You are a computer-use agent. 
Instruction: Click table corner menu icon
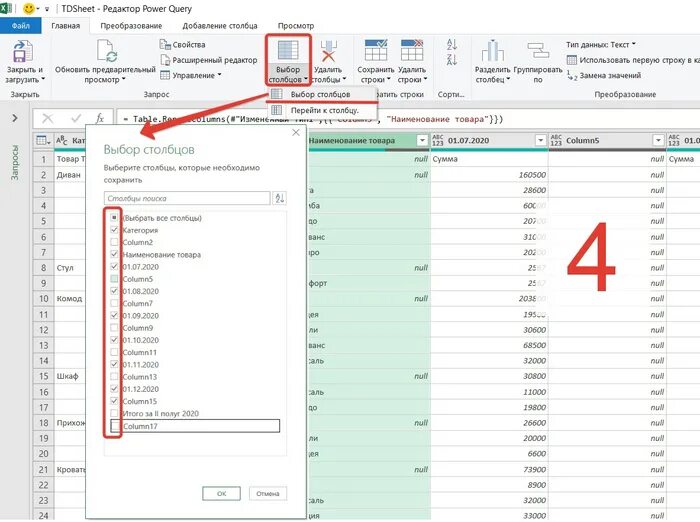(43, 141)
